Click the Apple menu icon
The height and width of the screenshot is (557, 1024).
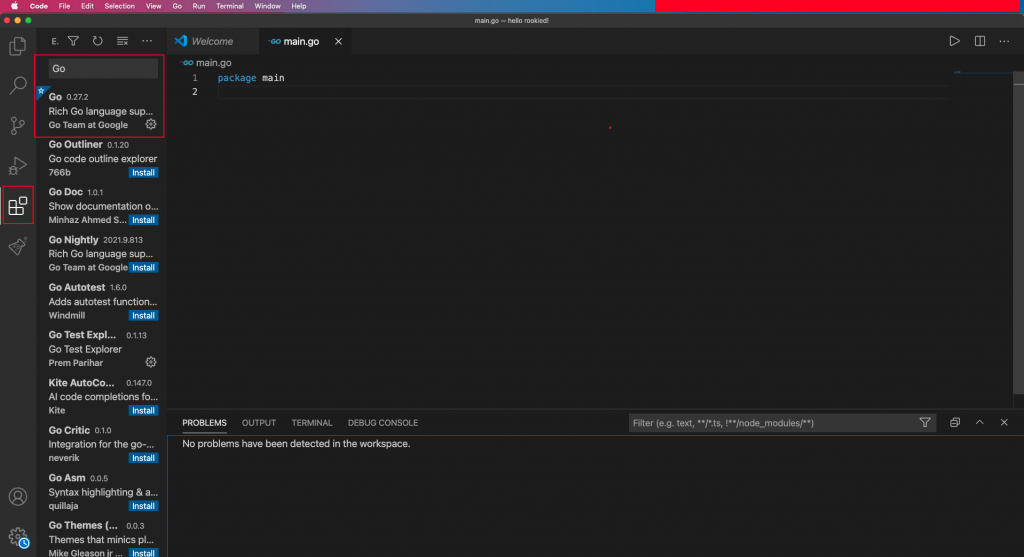14,6
